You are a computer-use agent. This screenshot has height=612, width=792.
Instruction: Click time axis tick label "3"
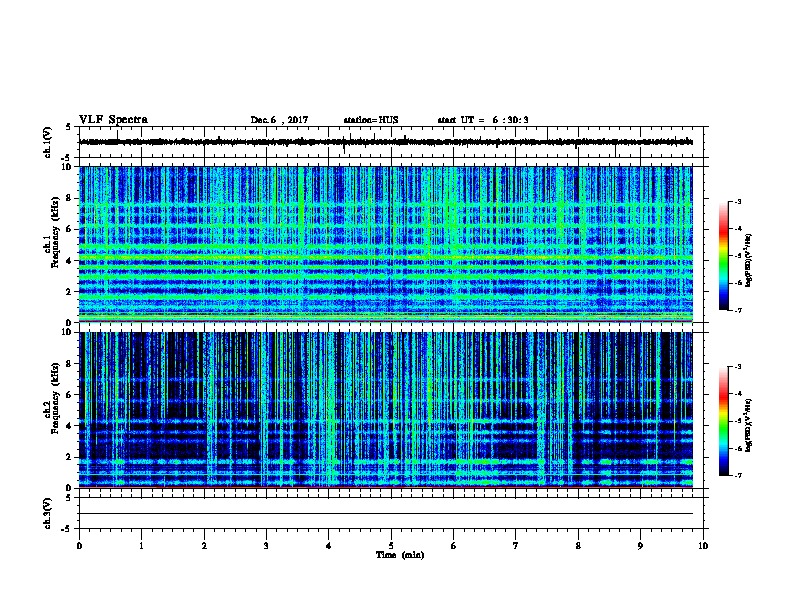266,546
